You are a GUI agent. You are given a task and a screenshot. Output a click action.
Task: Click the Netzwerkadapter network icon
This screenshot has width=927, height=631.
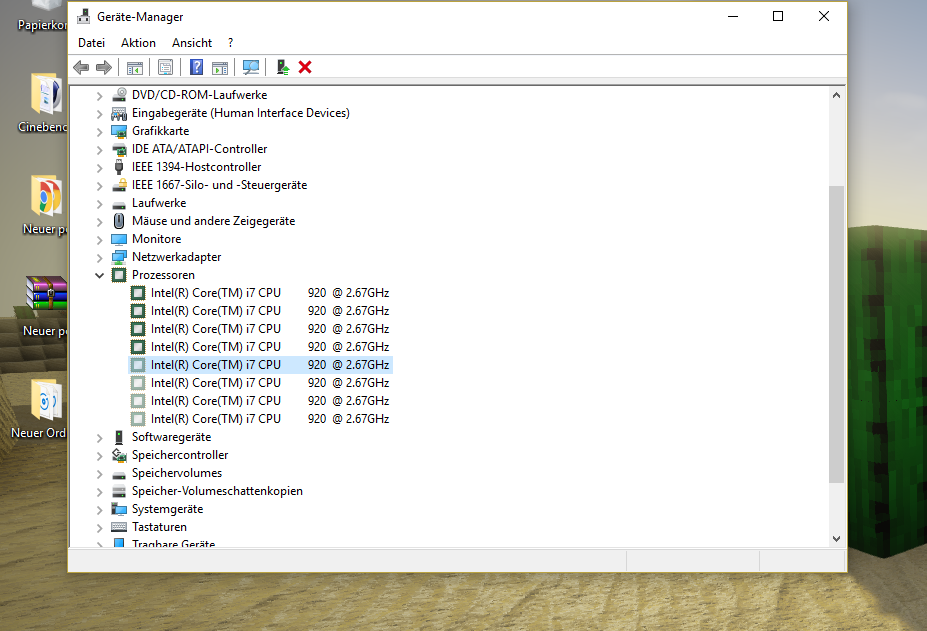point(119,257)
